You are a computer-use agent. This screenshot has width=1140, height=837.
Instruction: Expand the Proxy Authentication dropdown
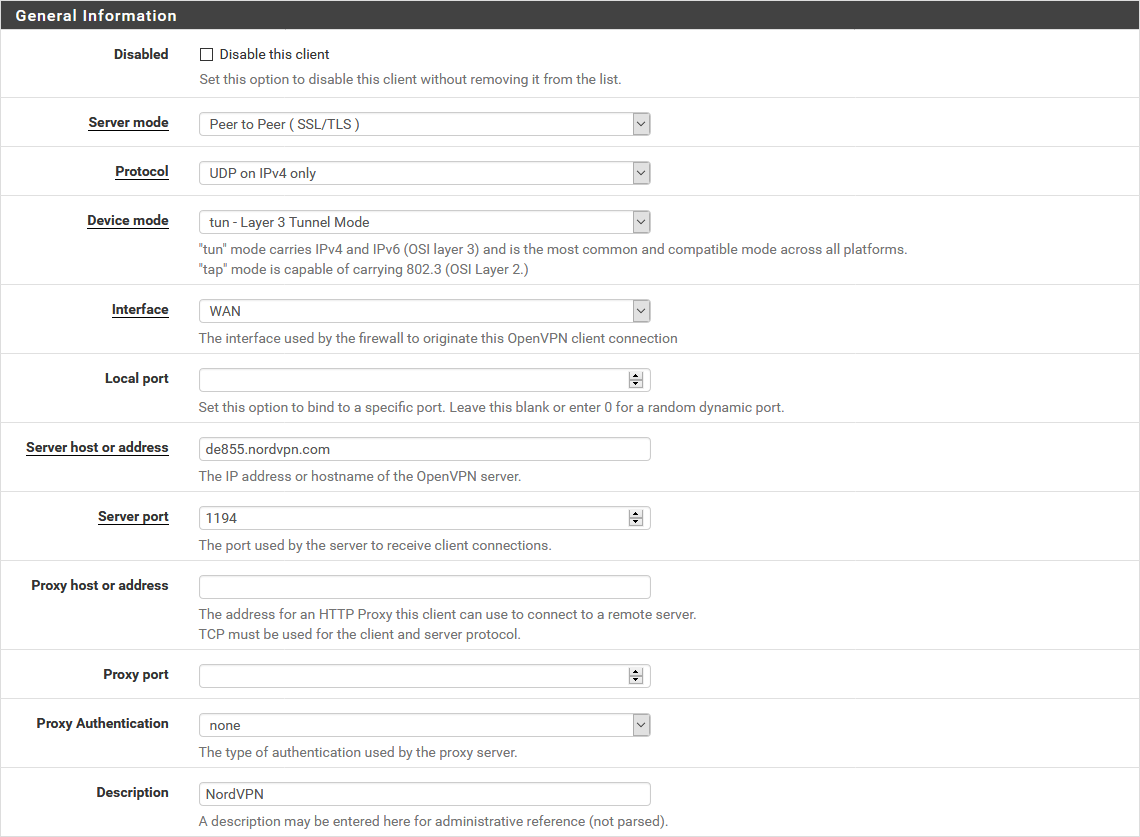coord(424,725)
